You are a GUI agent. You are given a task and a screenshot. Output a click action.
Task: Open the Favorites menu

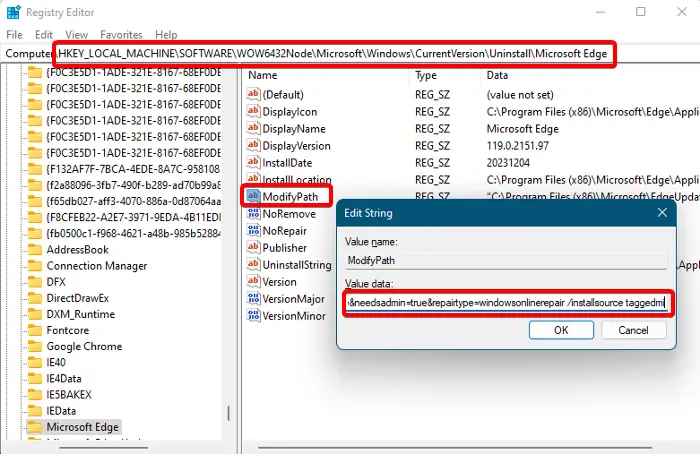[x=121, y=34]
